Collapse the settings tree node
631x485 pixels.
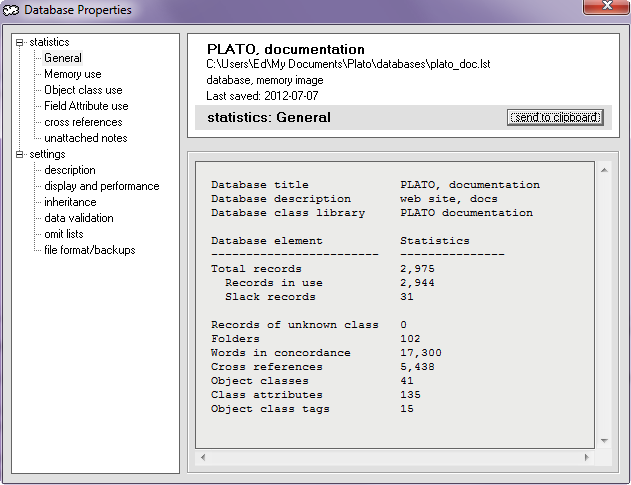[x=20, y=155]
